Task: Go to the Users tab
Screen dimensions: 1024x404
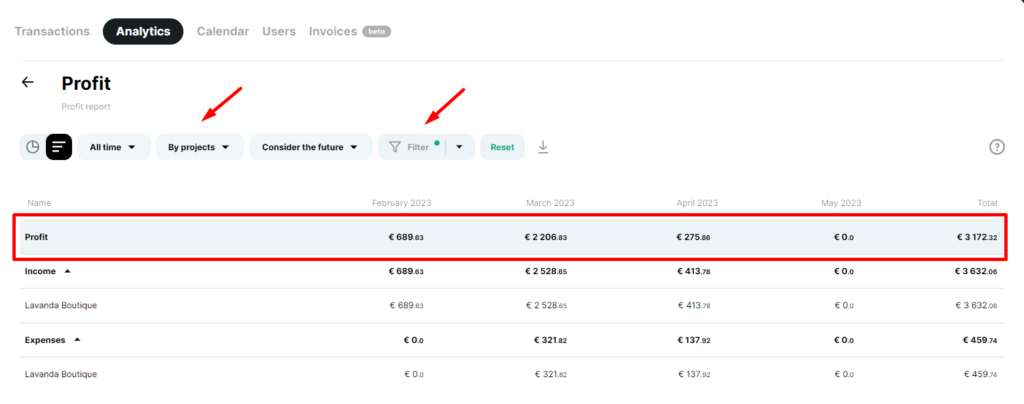Action: (x=279, y=31)
